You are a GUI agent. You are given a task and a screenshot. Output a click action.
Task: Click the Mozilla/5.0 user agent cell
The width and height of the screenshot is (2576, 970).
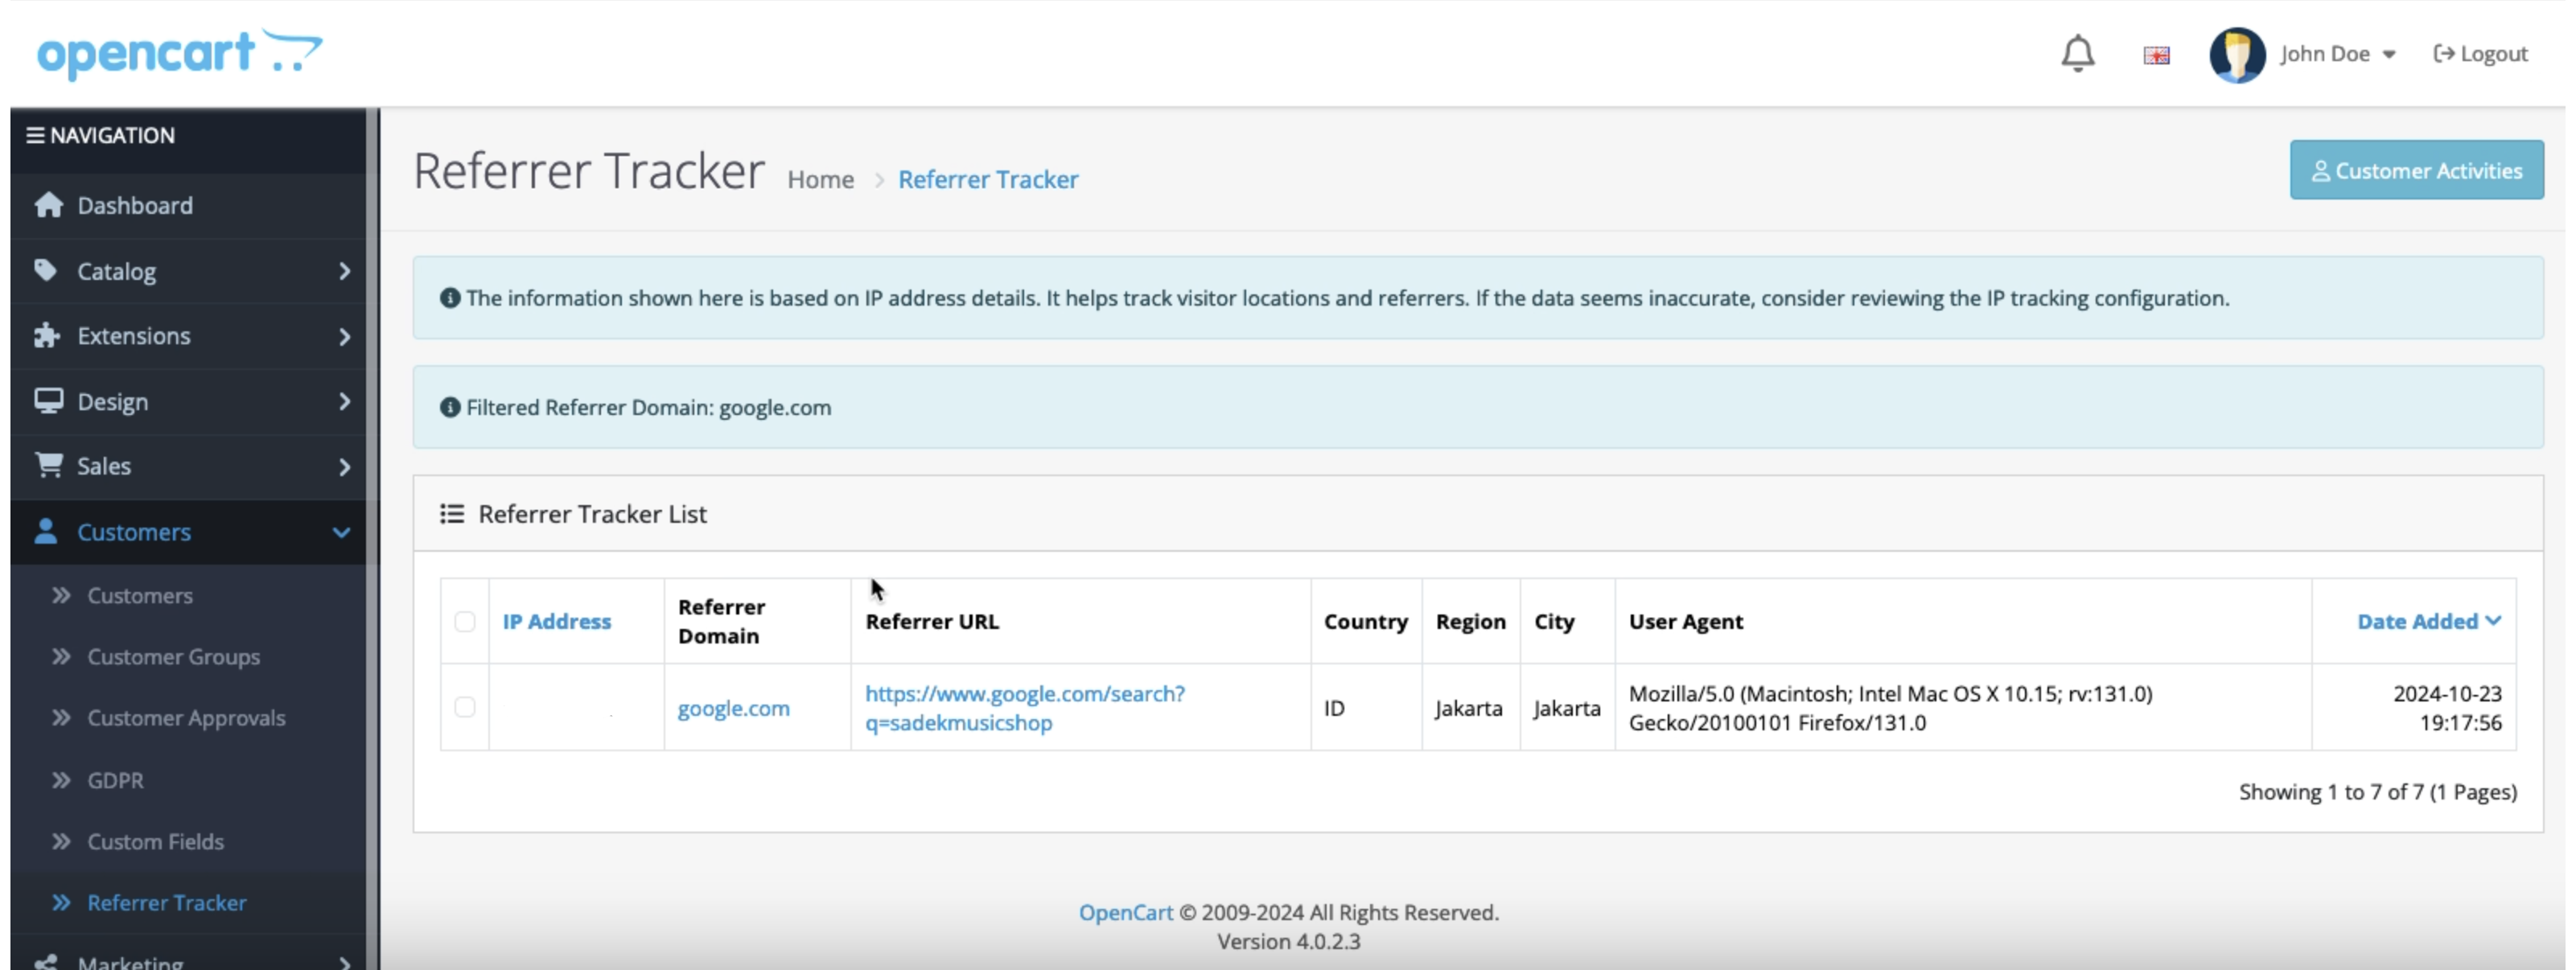1962,708
